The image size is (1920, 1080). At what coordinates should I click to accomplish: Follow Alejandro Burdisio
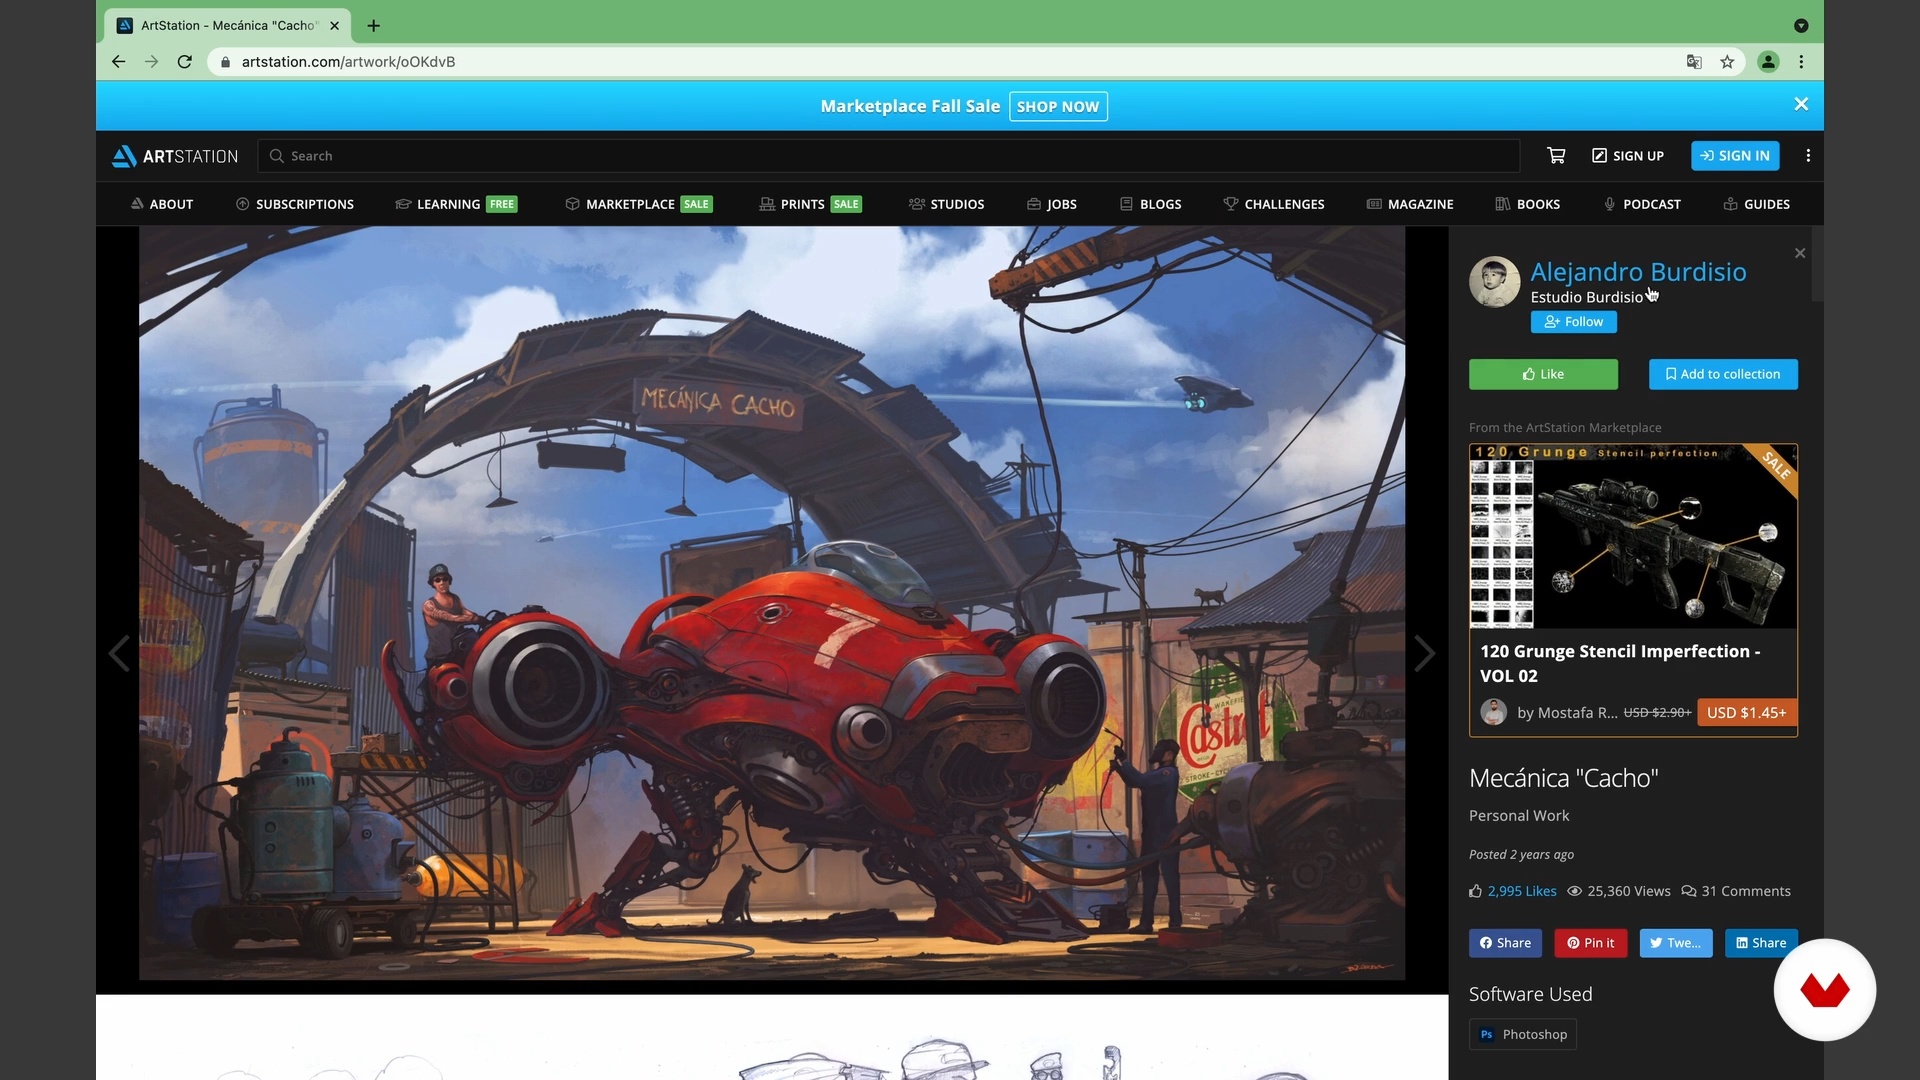[1573, 322]
